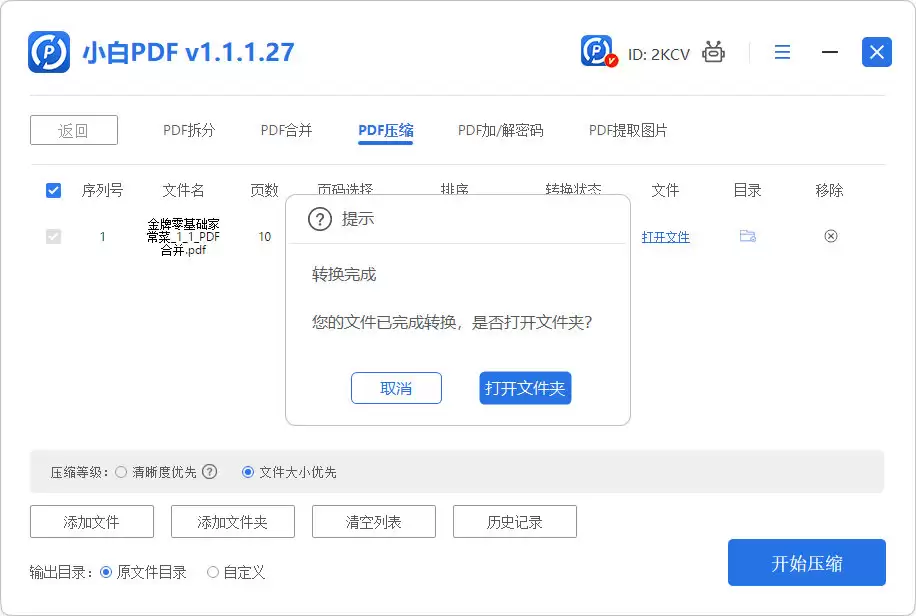This screenshot has height=616, width=916.
Task: Uncheck the select-all checkbox in the header row
Action: coord(53,190)
